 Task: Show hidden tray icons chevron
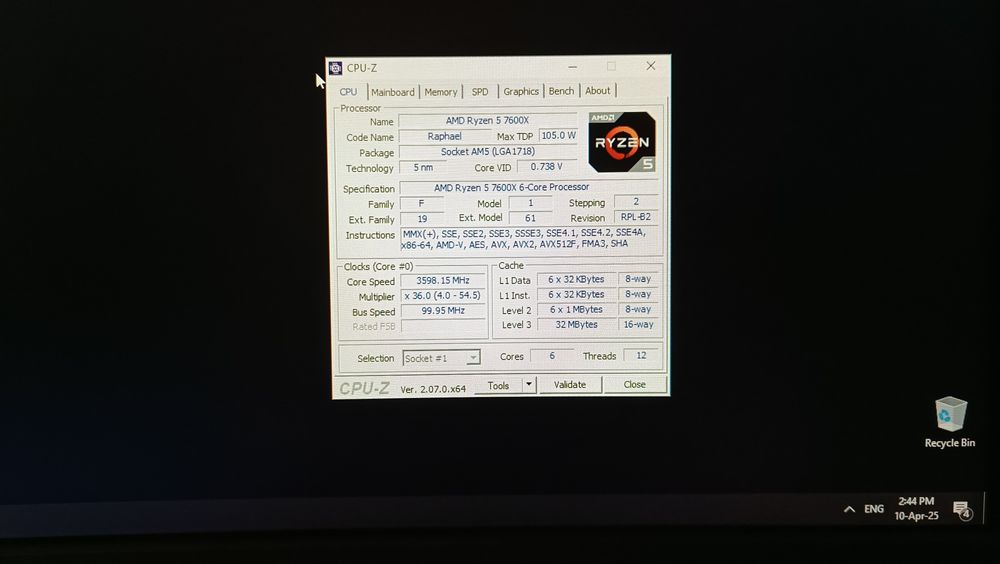point(849,509)
